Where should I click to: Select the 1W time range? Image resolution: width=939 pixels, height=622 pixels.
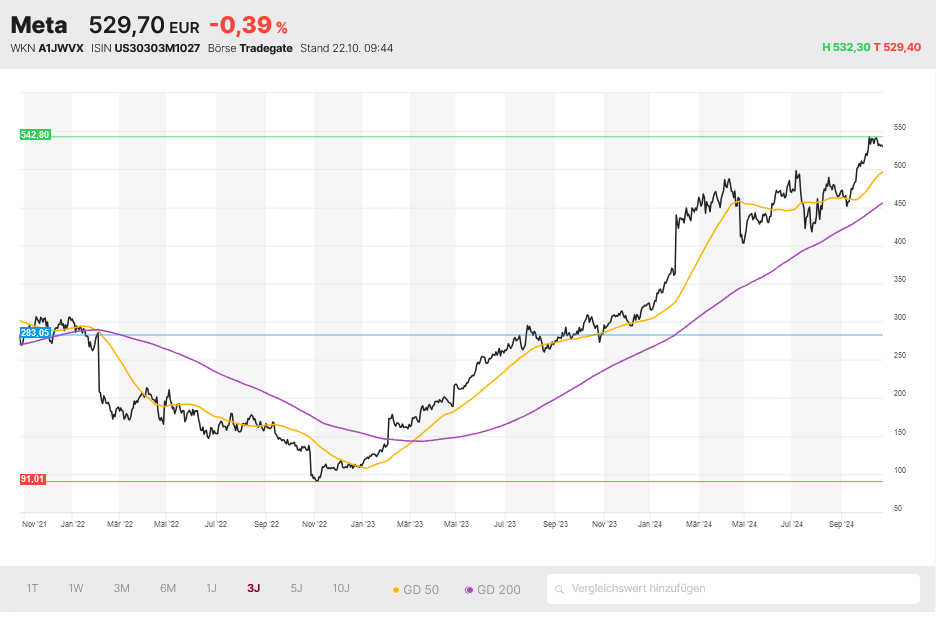coord(75,588)
